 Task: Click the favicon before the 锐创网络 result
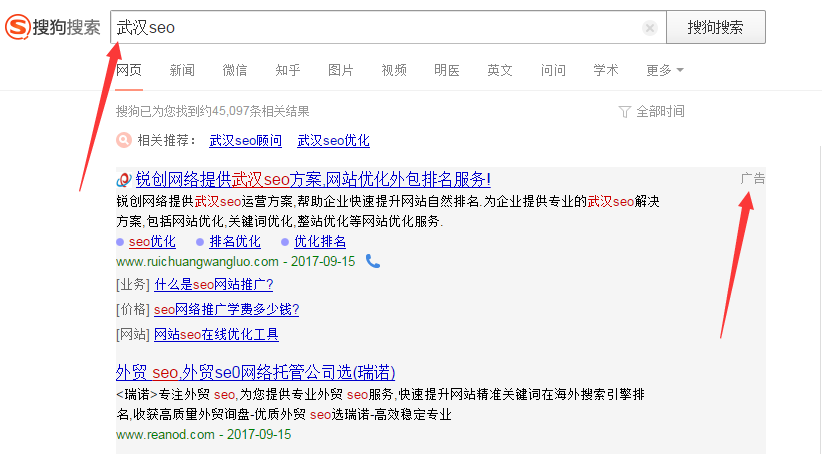124,180
